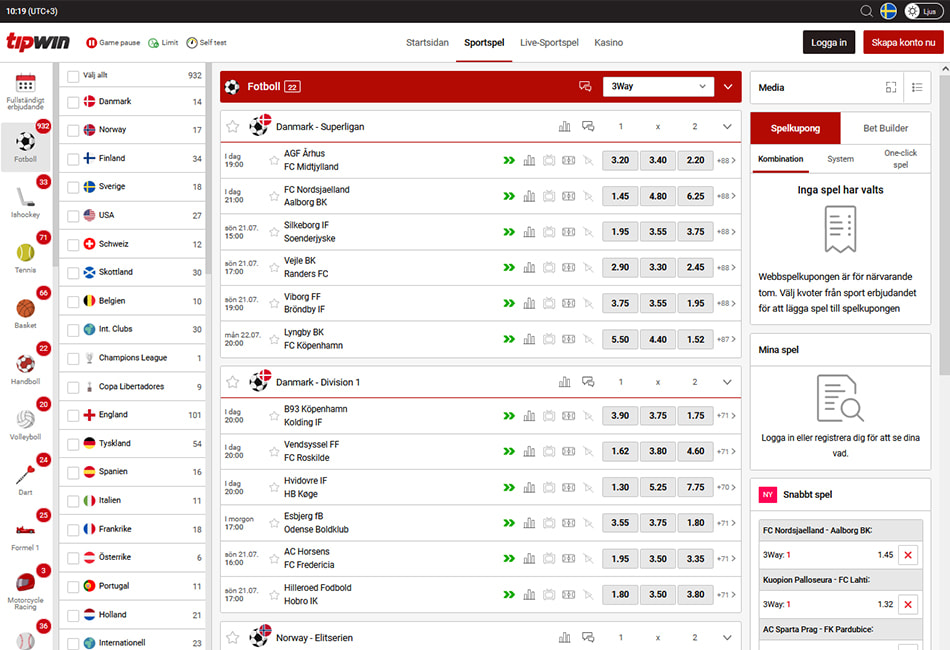Open the Limit setting
Image resolution: width=950 pixels, height=650 pixels.
(x=163, y=42)
